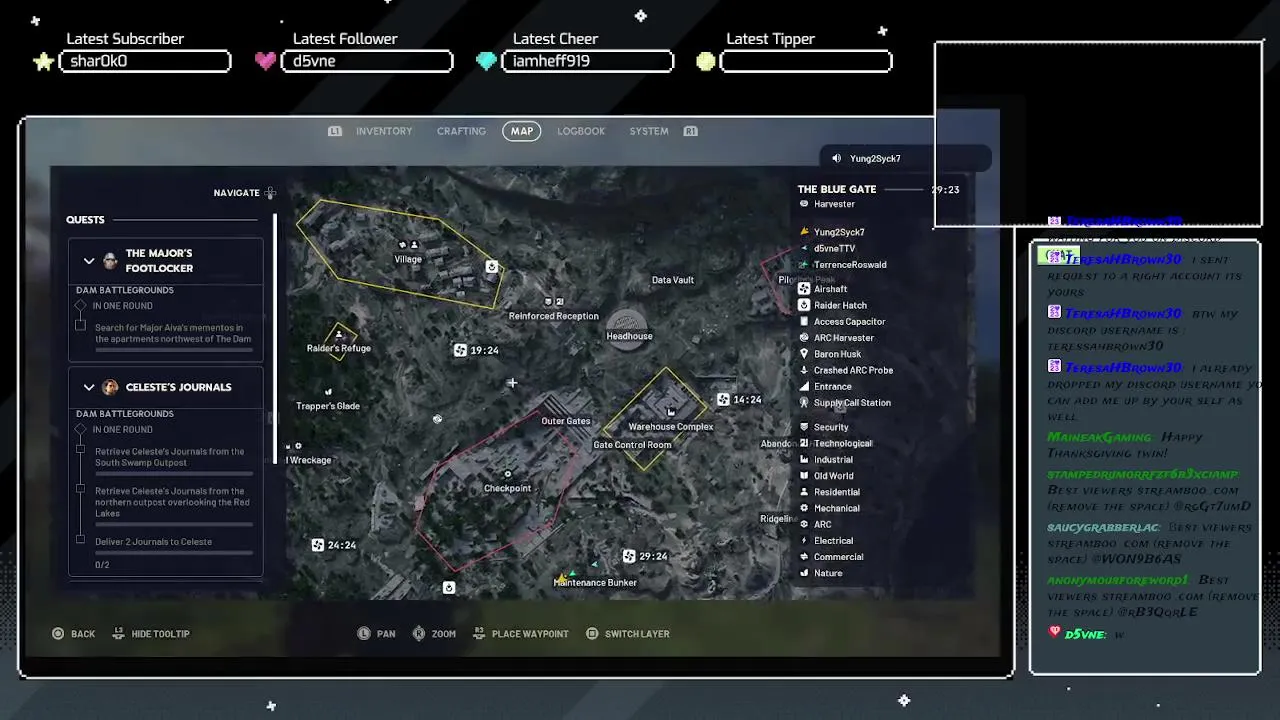Image resolution: width=1280 pixels, height=720 pixels.
Task: Check the northern outpost Red Lakes objective box
Action: (81, 489)
